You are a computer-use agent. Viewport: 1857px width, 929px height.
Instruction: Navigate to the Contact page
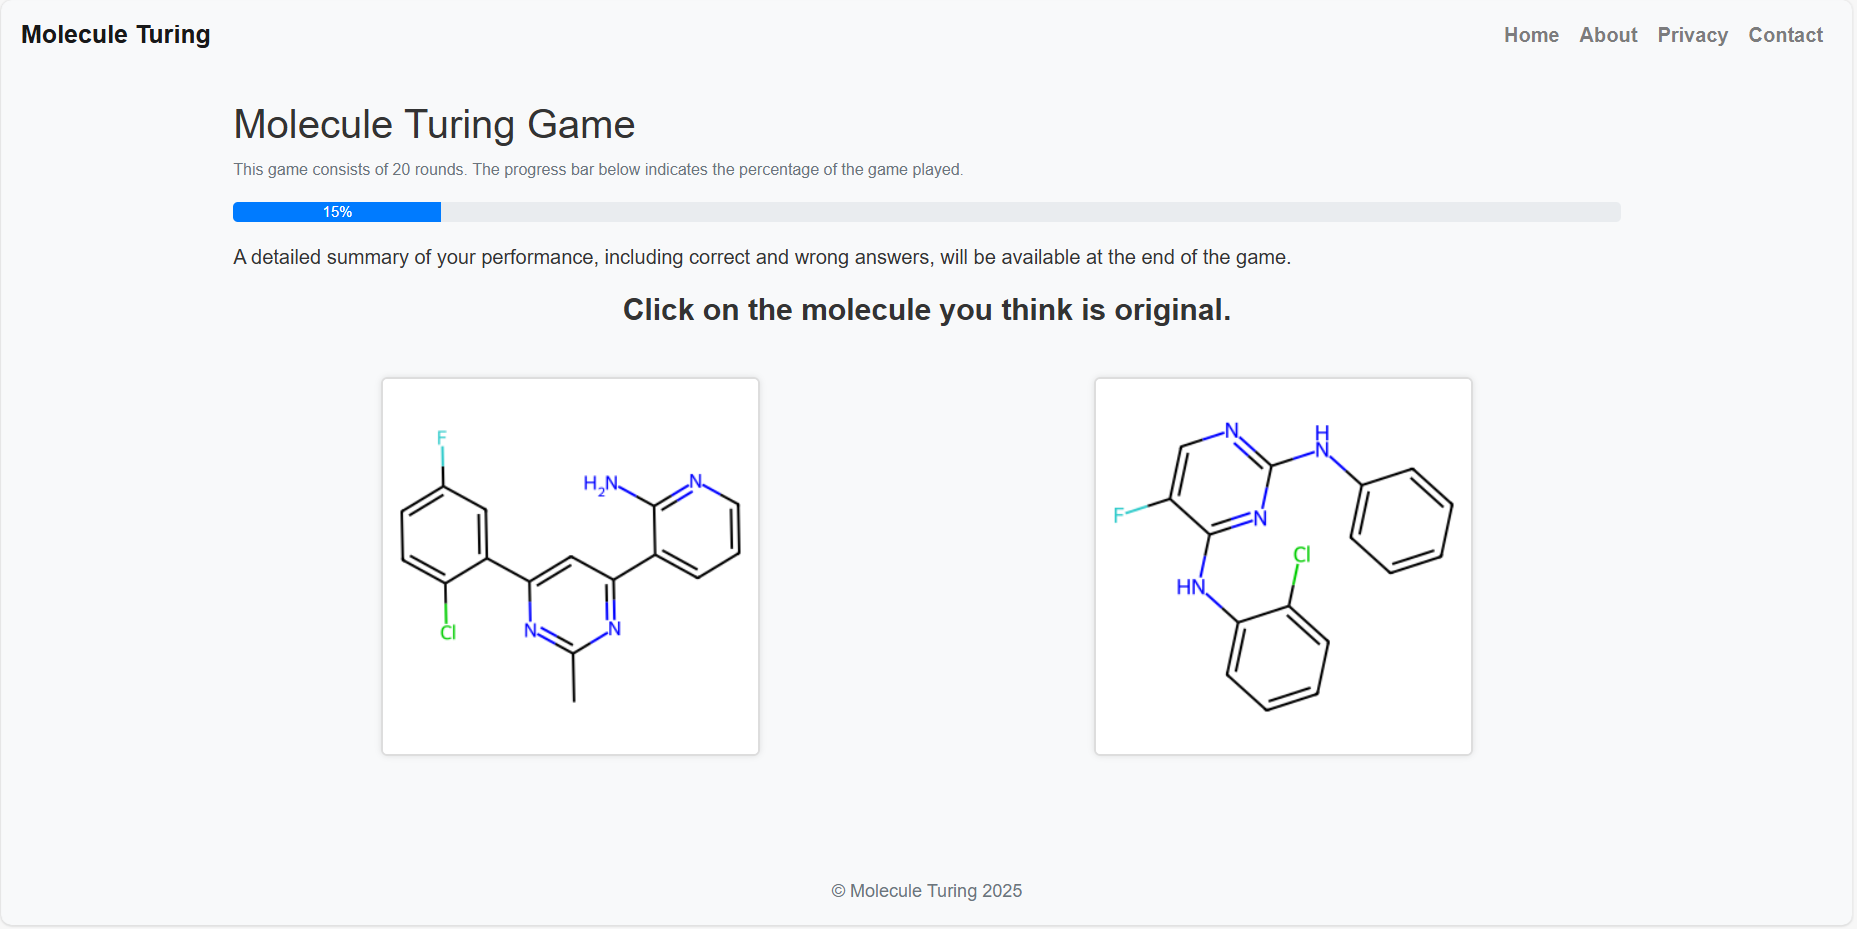[x=1785, y=35]
